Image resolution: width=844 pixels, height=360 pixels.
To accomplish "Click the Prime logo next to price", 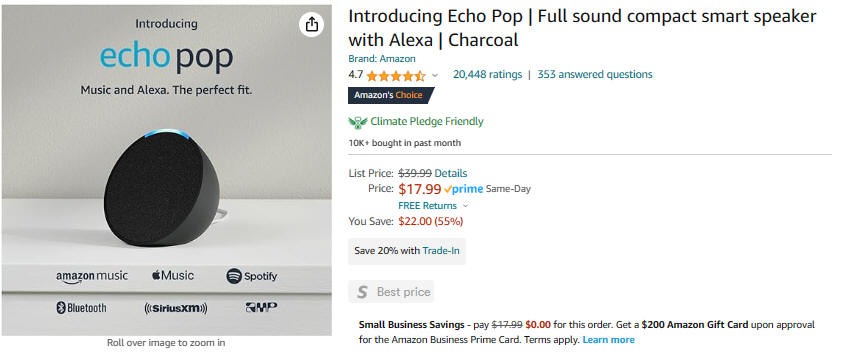I will [x=463, y=189].
